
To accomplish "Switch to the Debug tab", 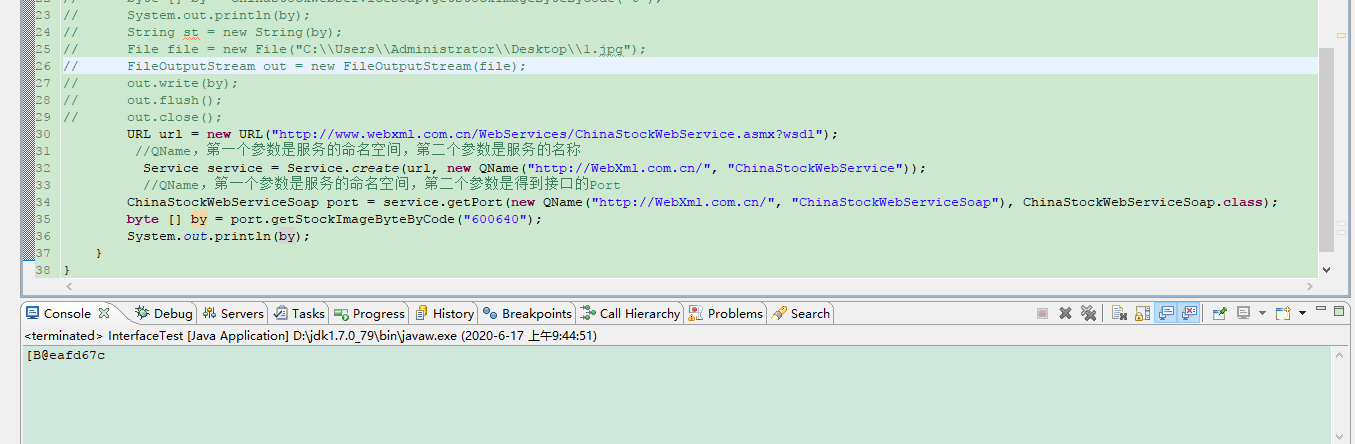I will [x=164, y=313].
